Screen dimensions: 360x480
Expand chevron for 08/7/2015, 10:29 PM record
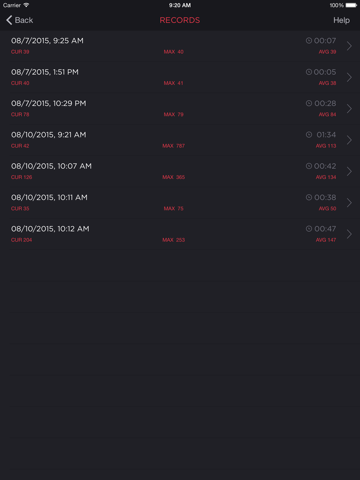[x=349, y=109]
